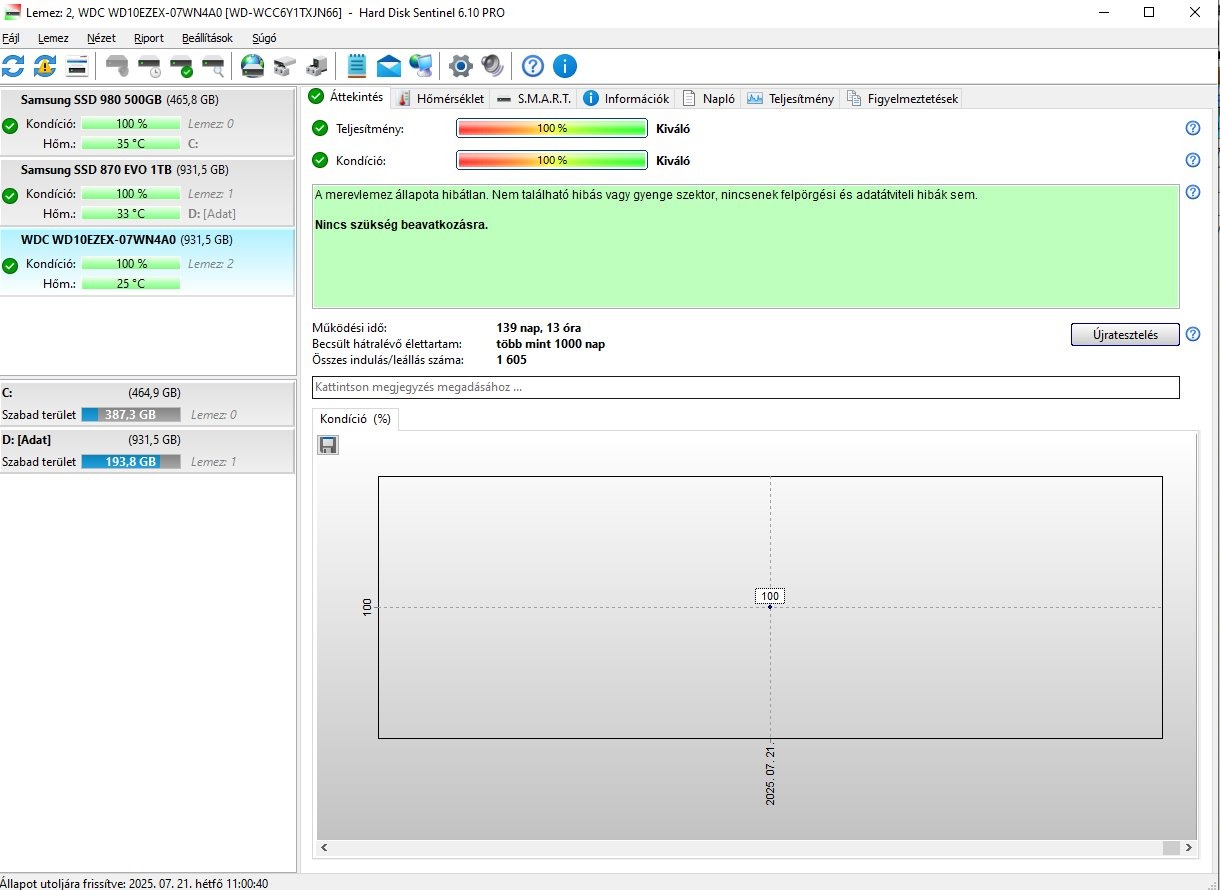Switch to the Információk tab
1220x890 pixels.
(x=626, y=98)
